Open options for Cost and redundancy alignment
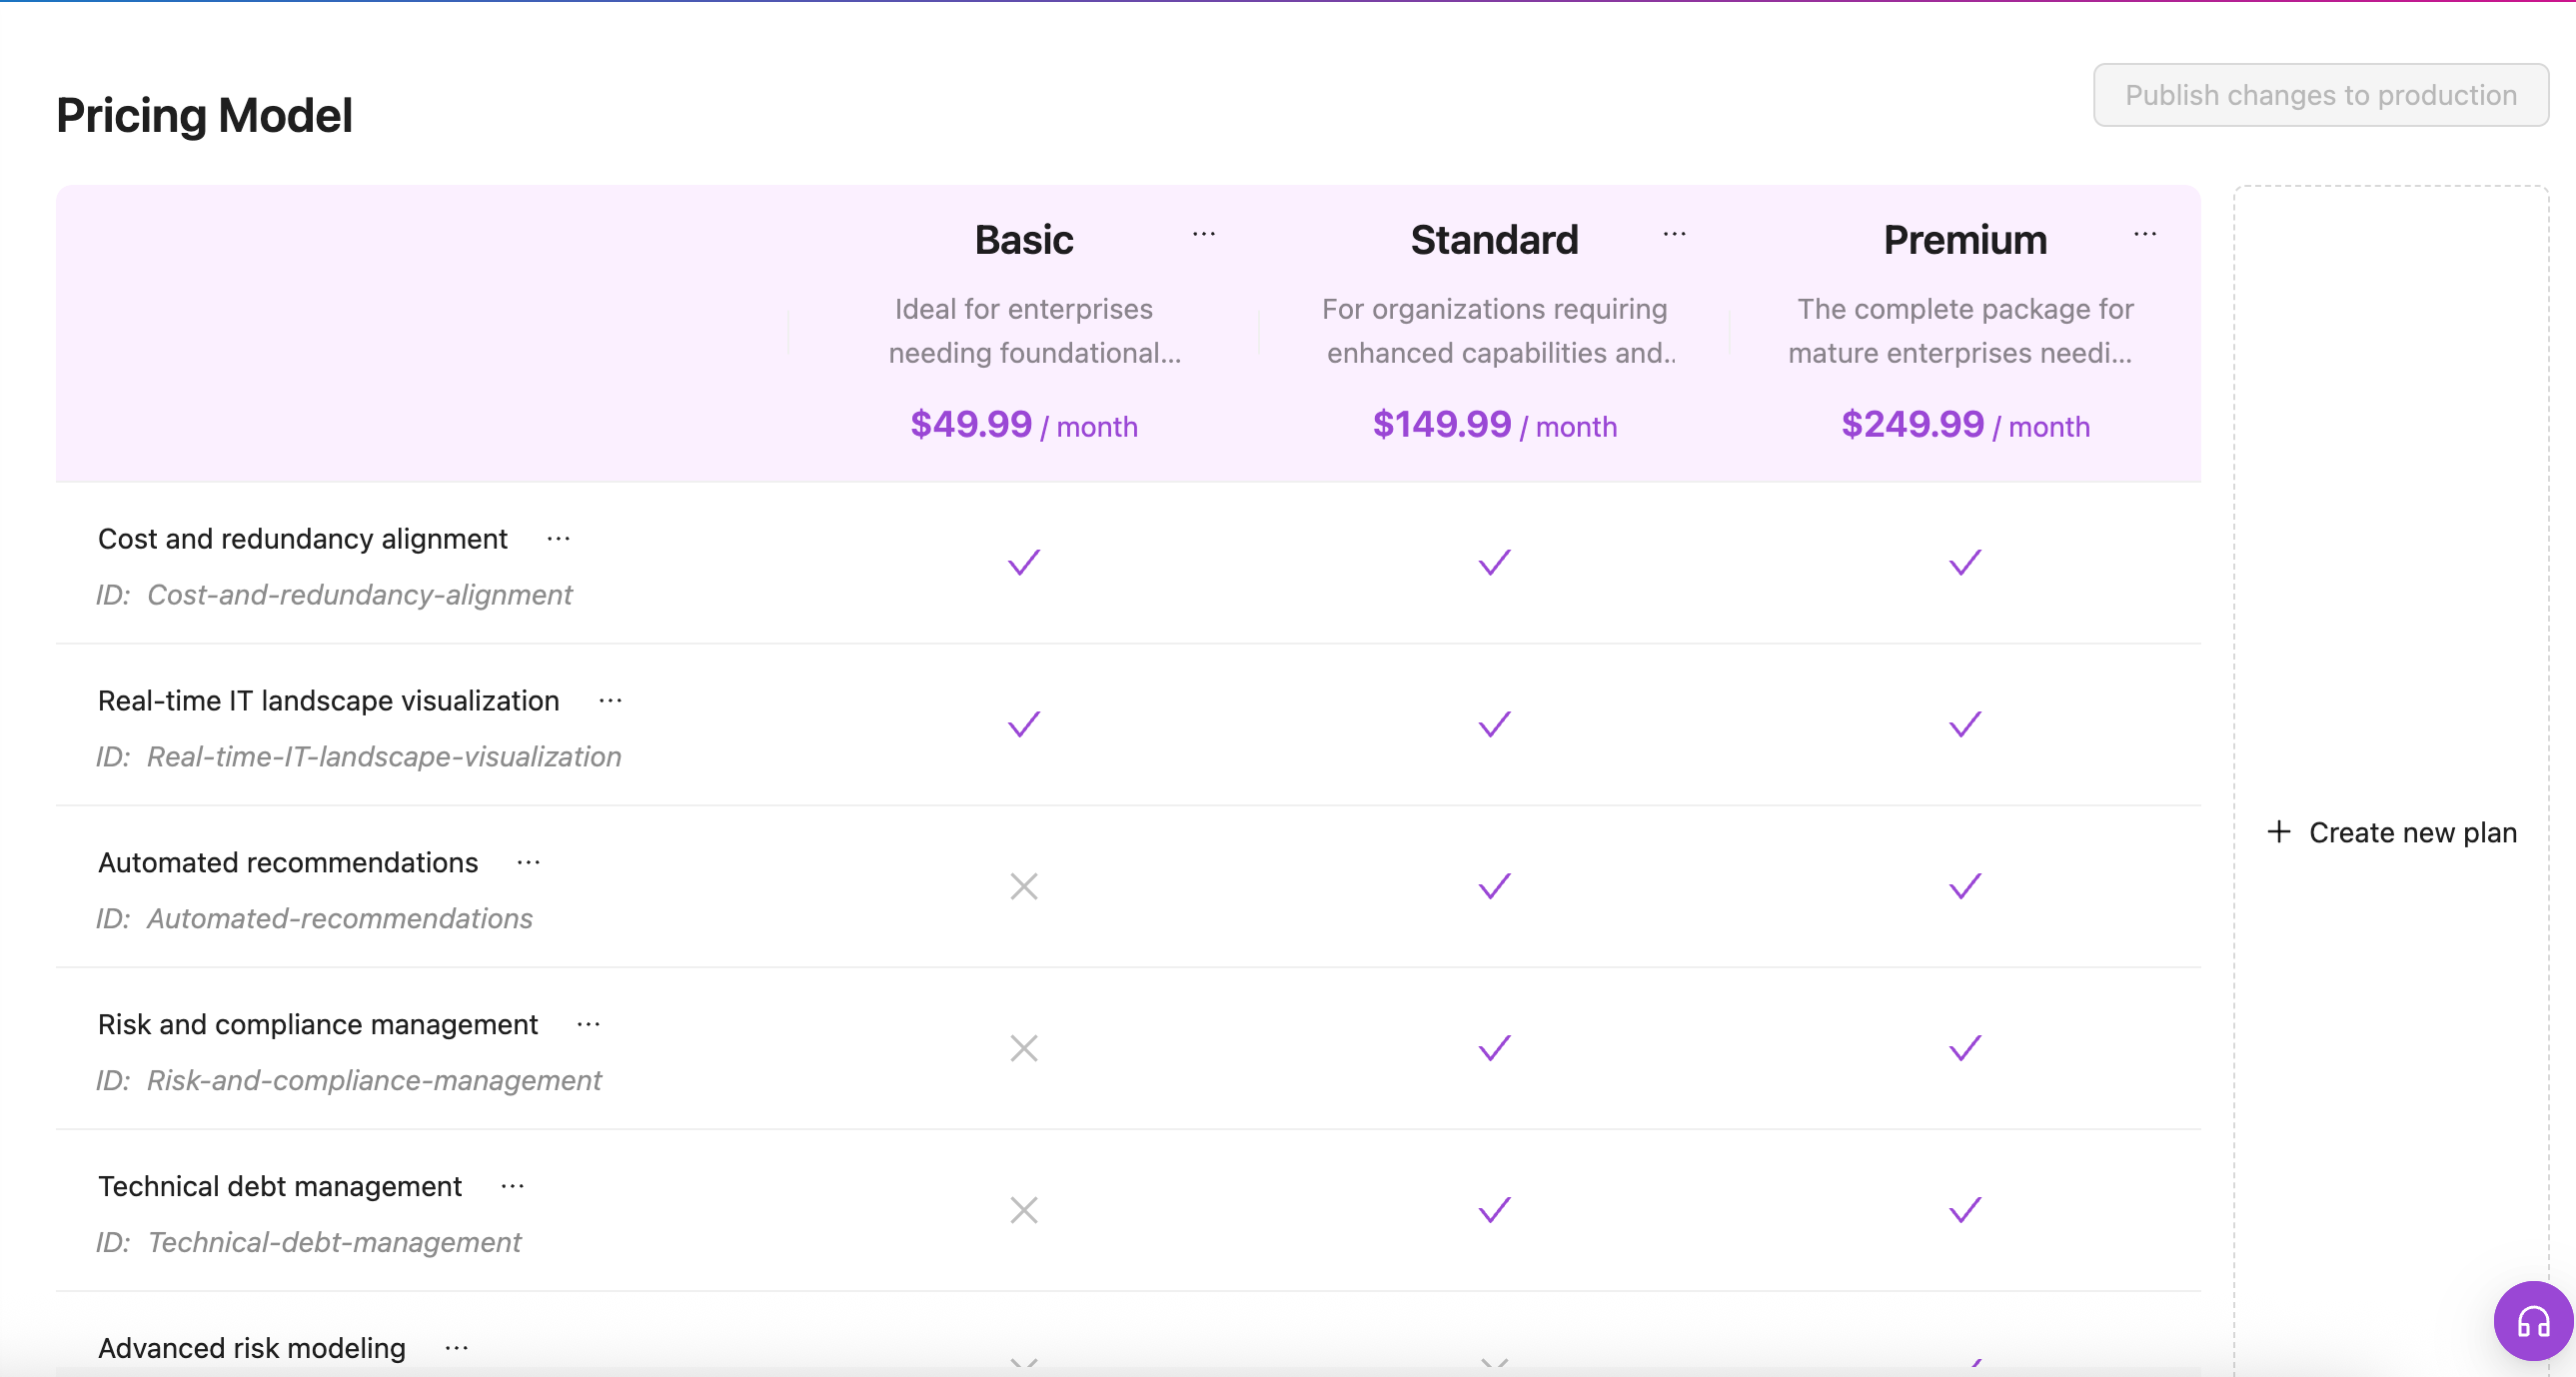Viewport: 2576px width, 1377px height. (558, 540)
